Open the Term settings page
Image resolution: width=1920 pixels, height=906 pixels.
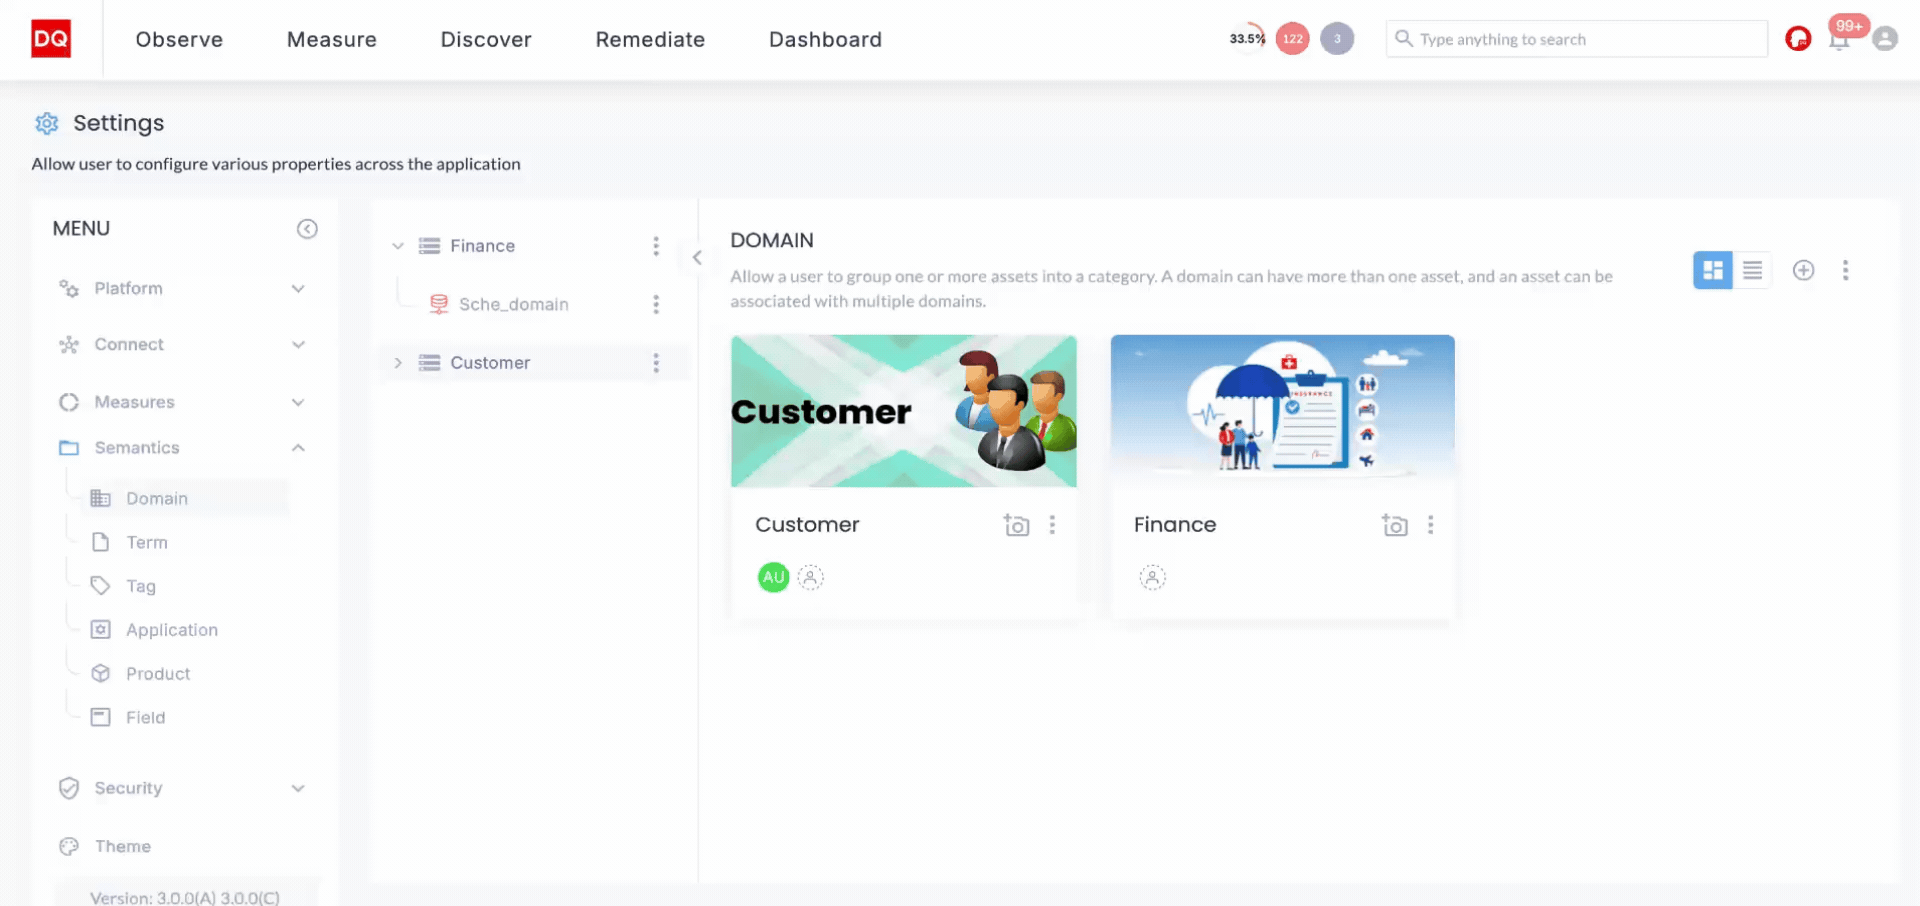coord(147,542)
